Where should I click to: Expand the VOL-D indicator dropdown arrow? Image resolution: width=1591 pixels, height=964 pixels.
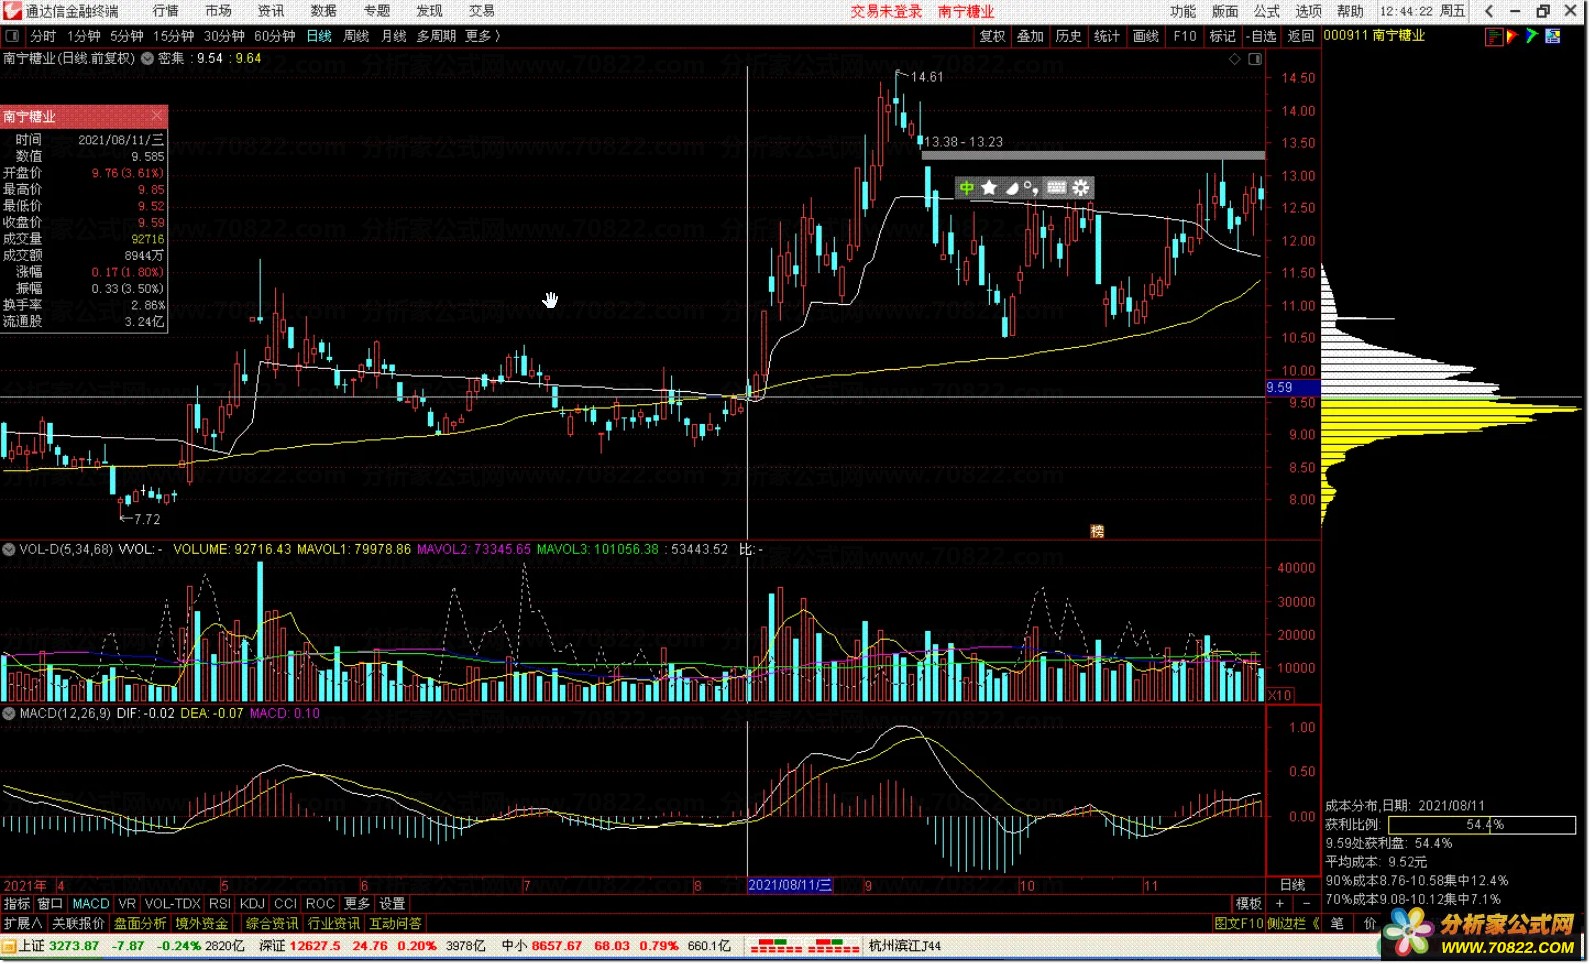9,549
